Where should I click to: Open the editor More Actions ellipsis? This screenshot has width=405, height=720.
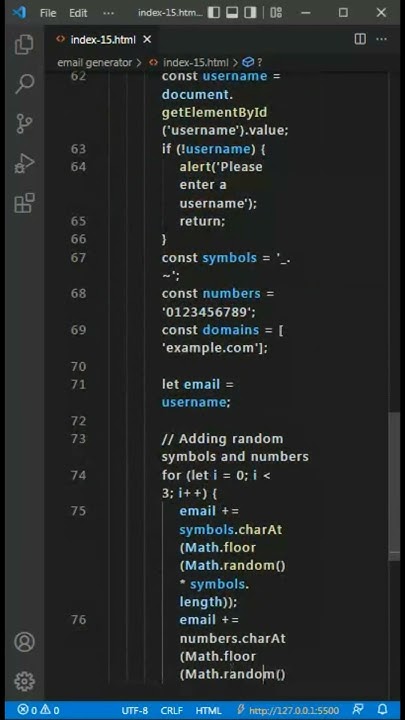coord(382,39)
